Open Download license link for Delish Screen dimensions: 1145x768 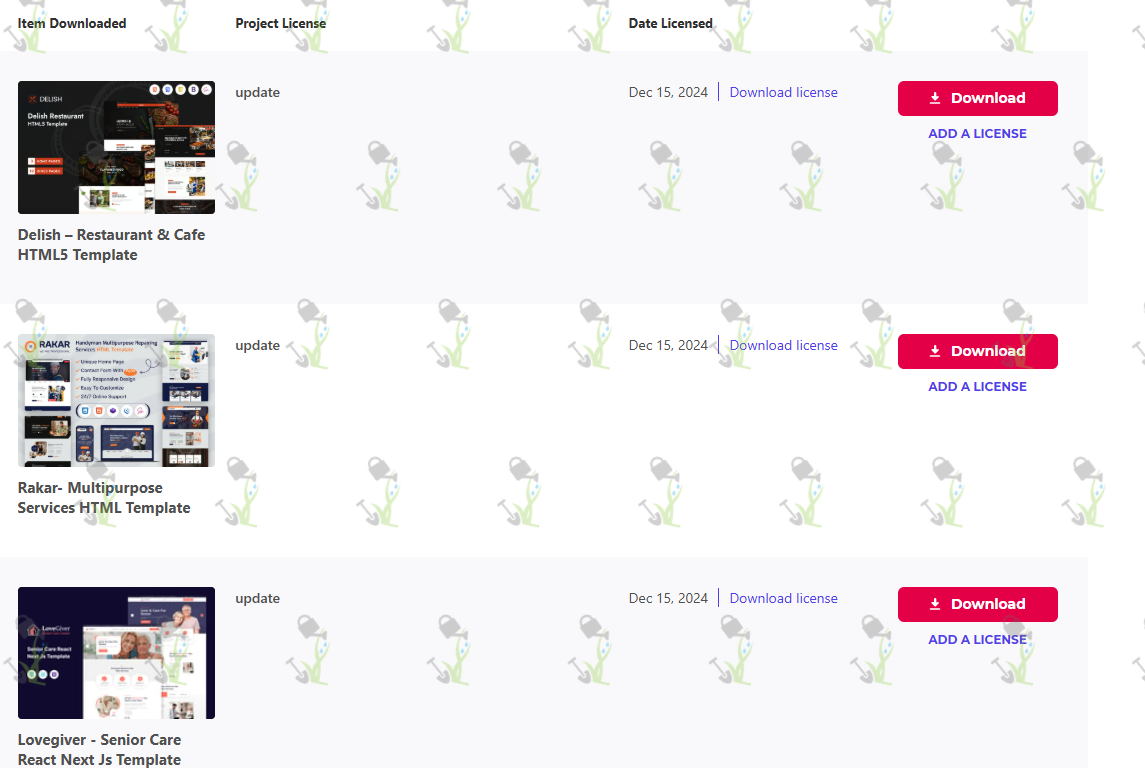click(x=784, y=92)
